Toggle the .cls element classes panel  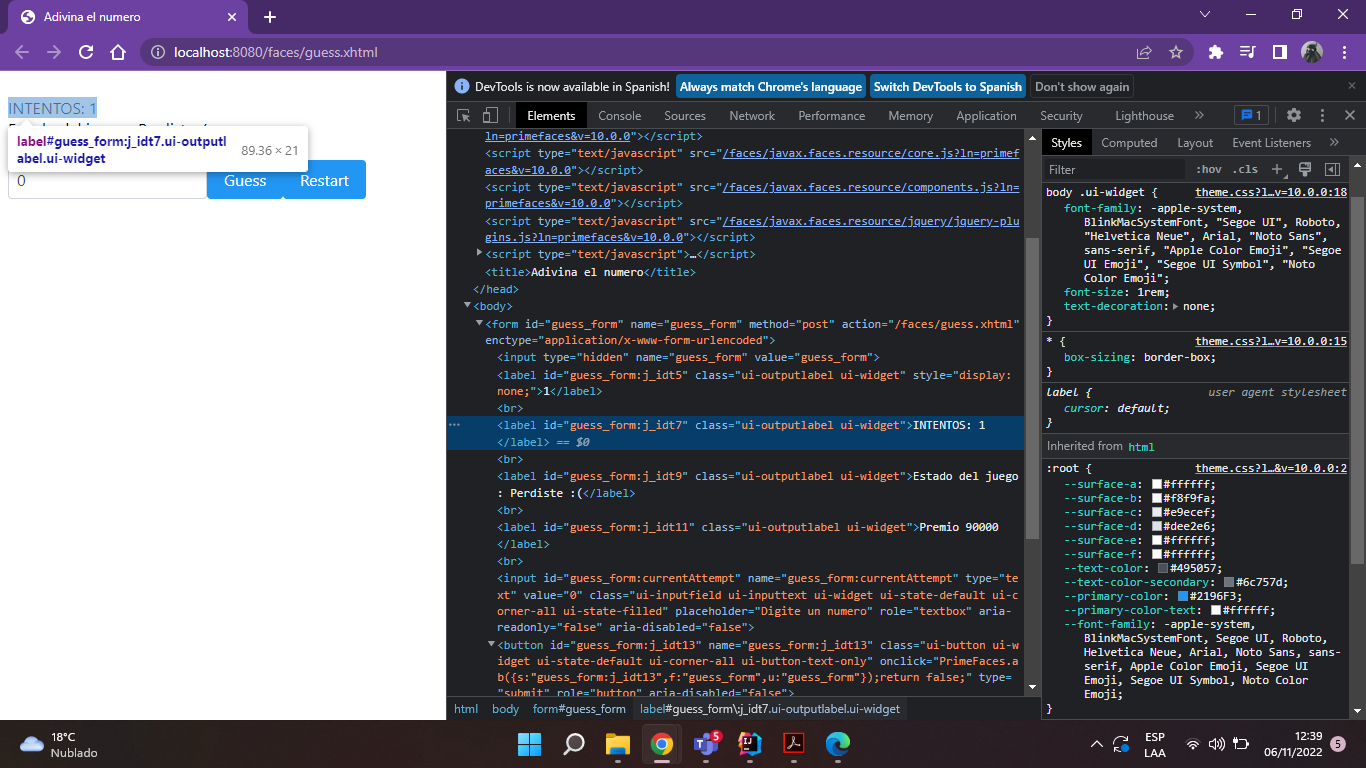(x=1245, y=170)
